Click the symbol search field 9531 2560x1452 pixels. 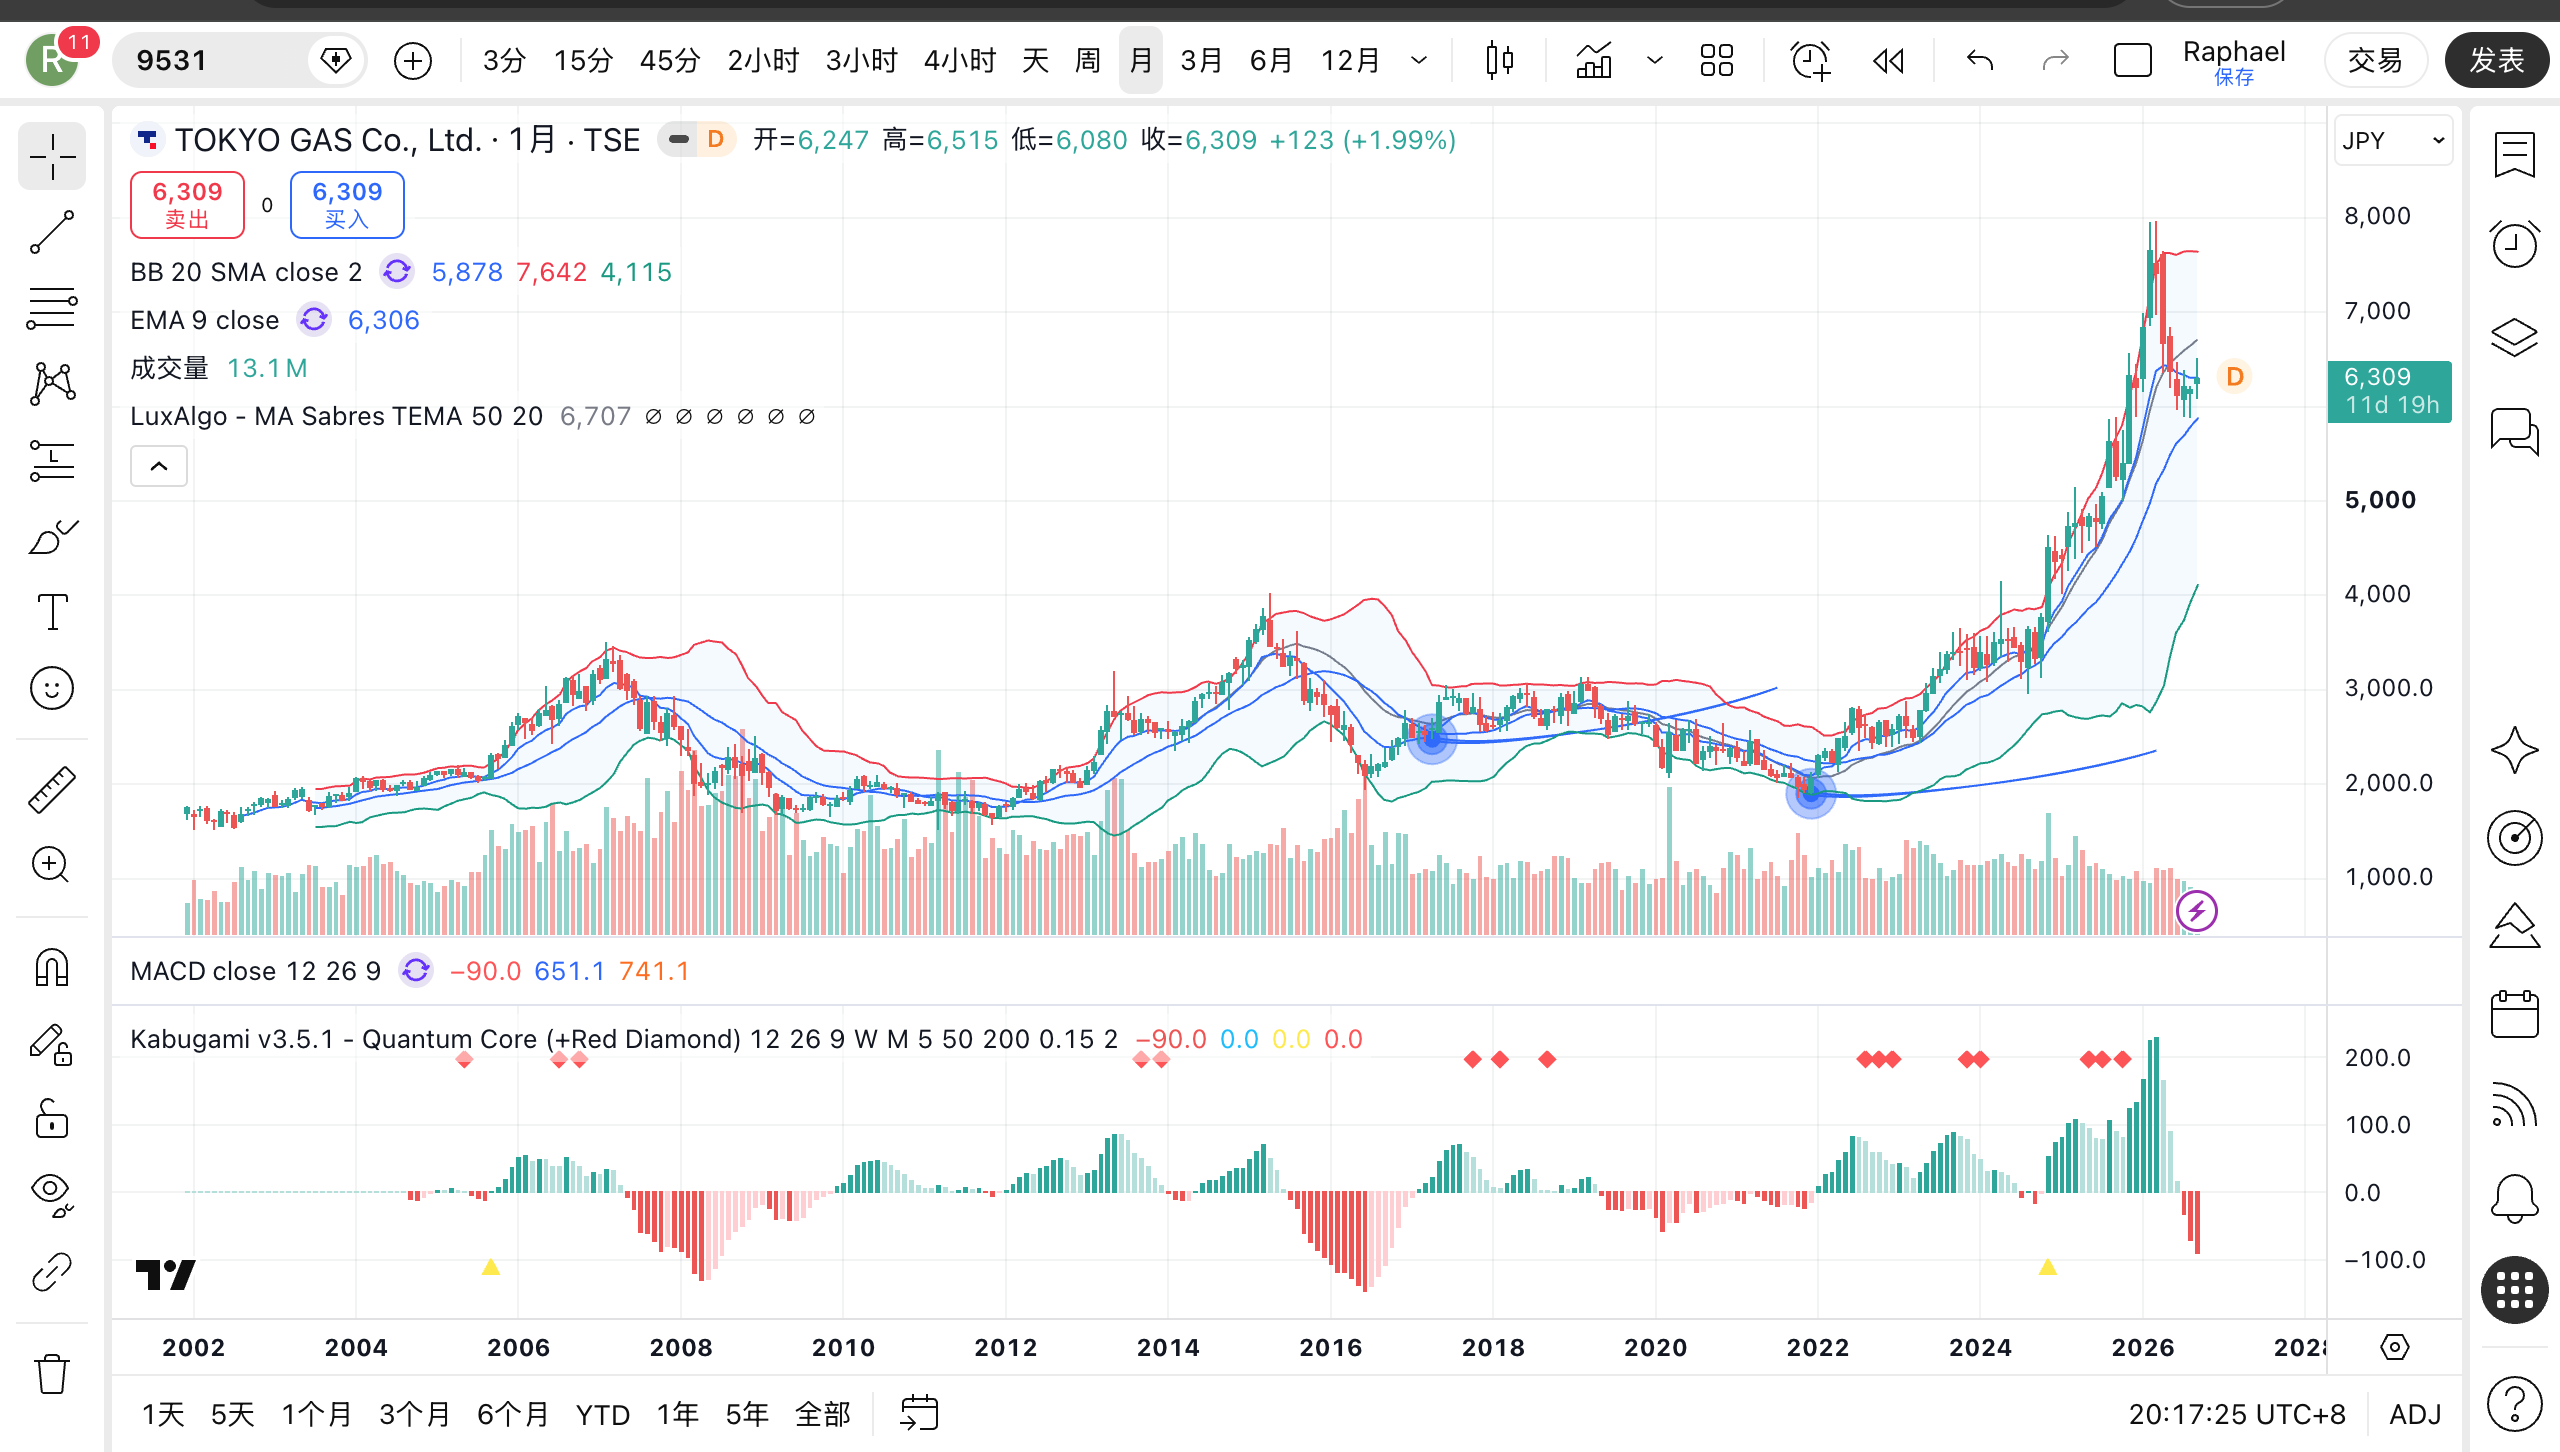tap(240, 60)
